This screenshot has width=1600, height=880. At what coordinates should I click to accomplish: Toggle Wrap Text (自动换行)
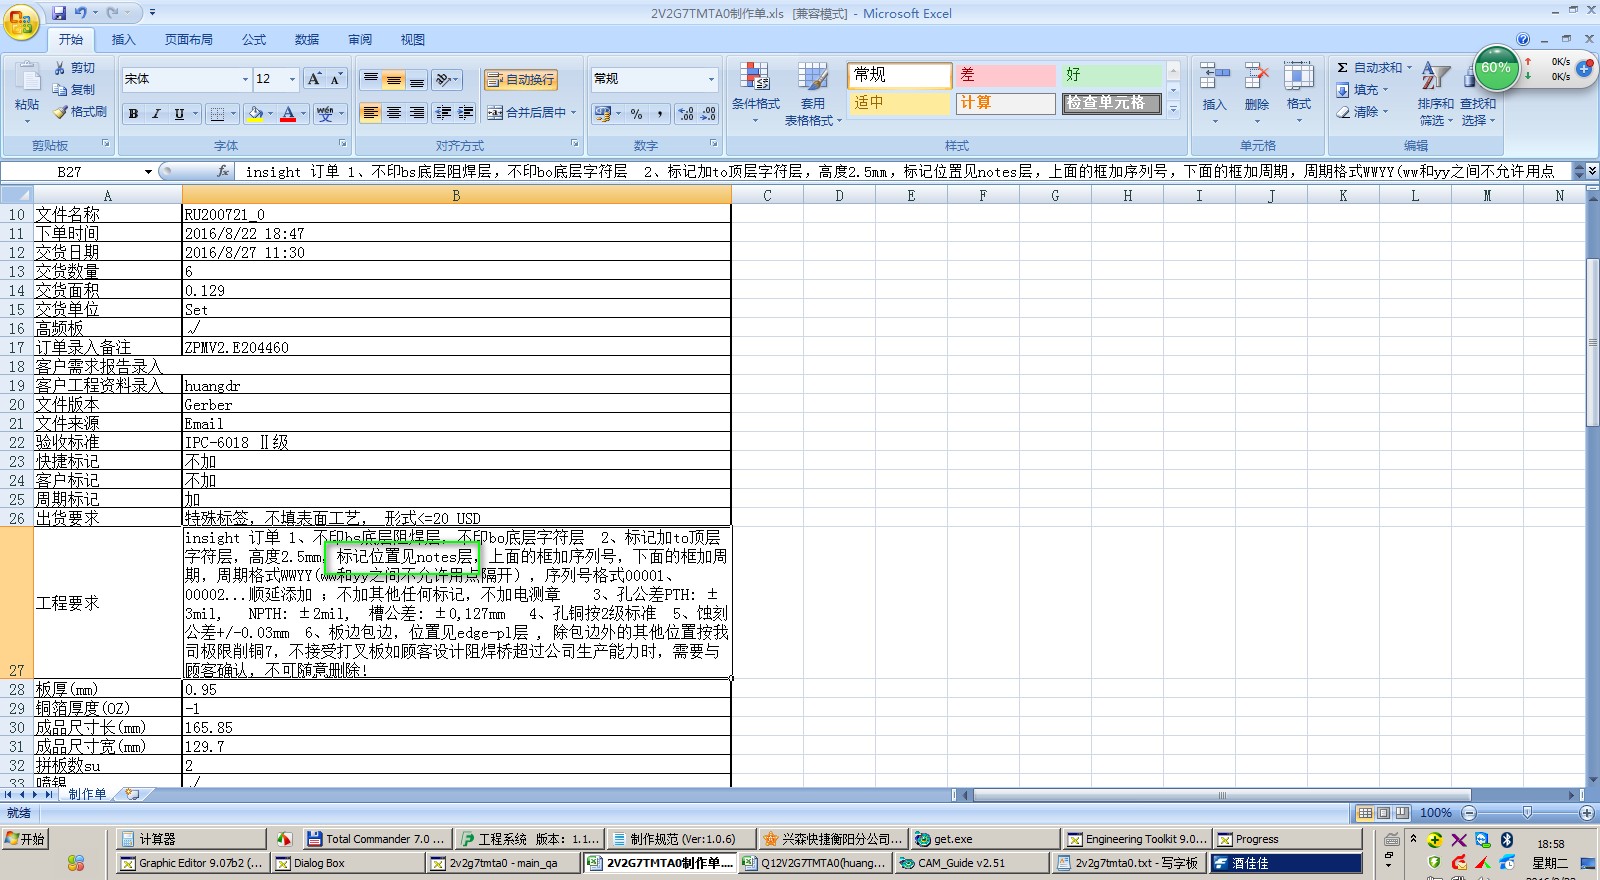coord(521,79)
